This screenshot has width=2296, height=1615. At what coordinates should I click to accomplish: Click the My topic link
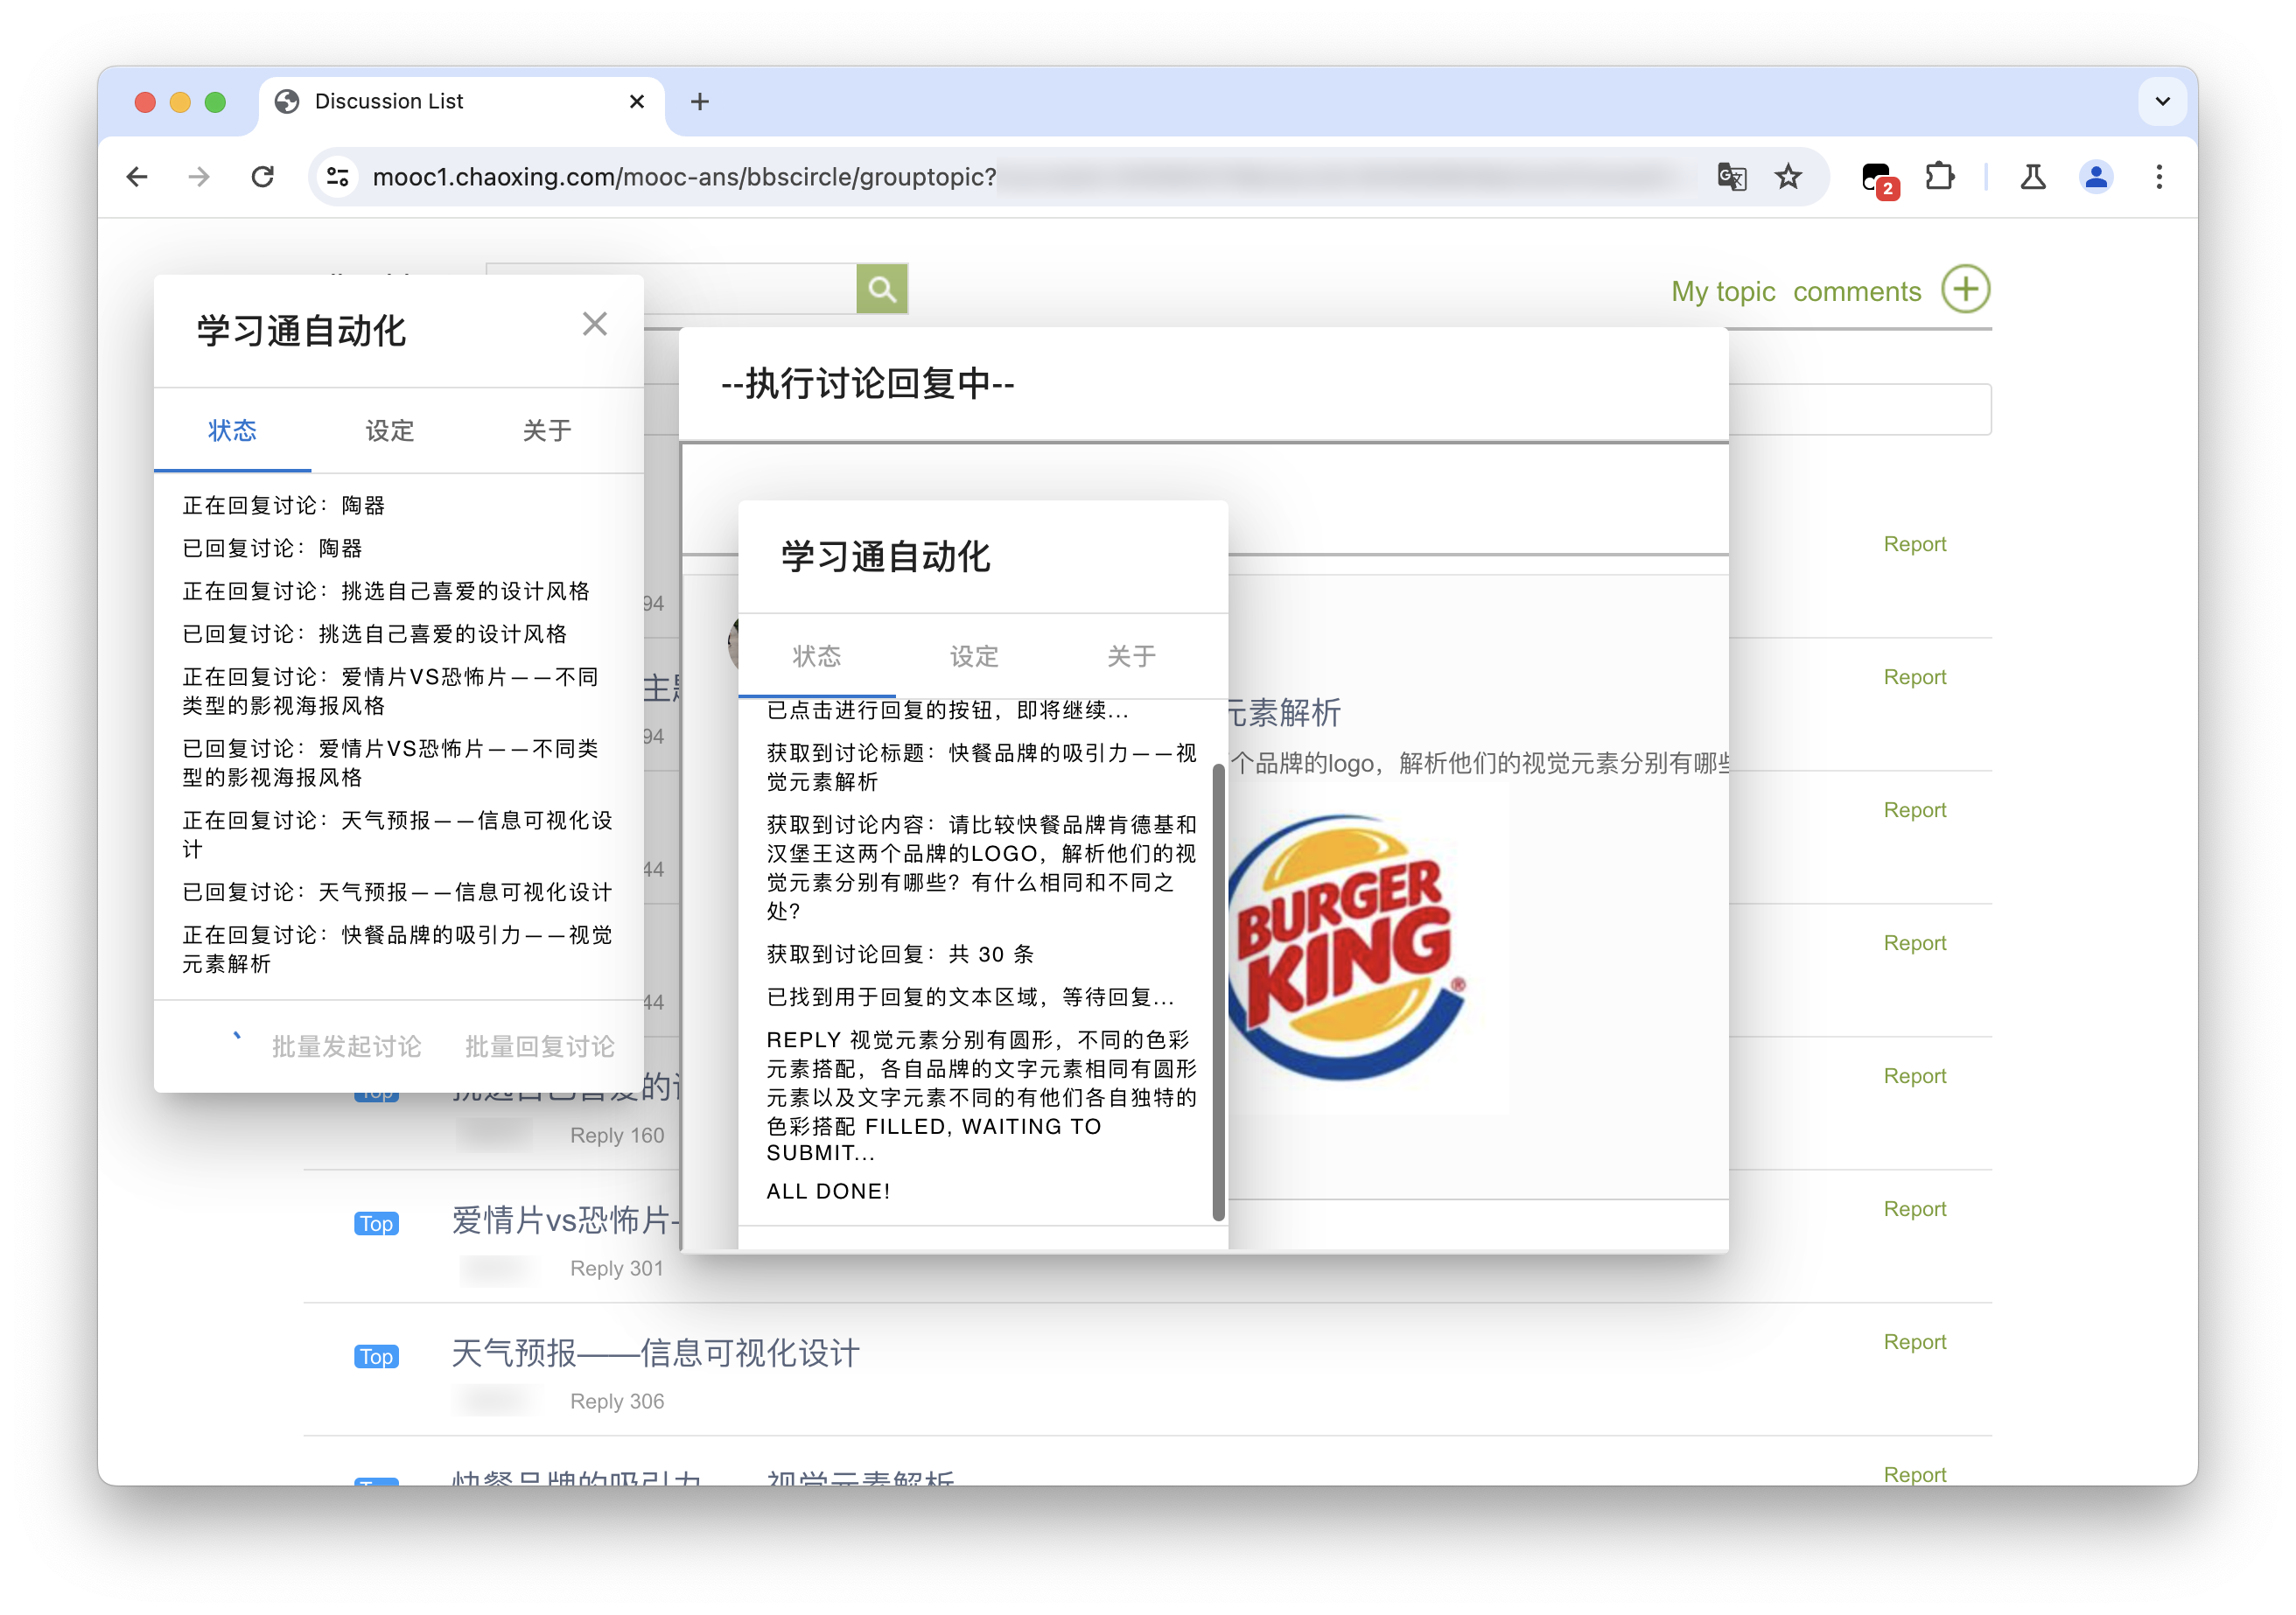pyautogui.click(x=1722, y=291)
